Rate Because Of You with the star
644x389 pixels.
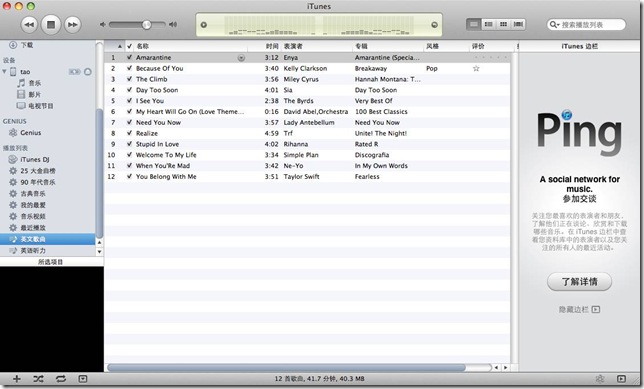click(476, 69)
